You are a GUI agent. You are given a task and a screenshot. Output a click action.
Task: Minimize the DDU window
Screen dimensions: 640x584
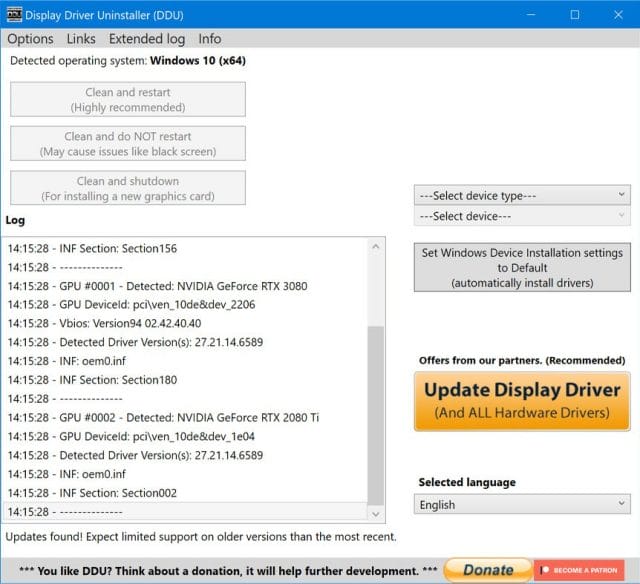point(531,15)
